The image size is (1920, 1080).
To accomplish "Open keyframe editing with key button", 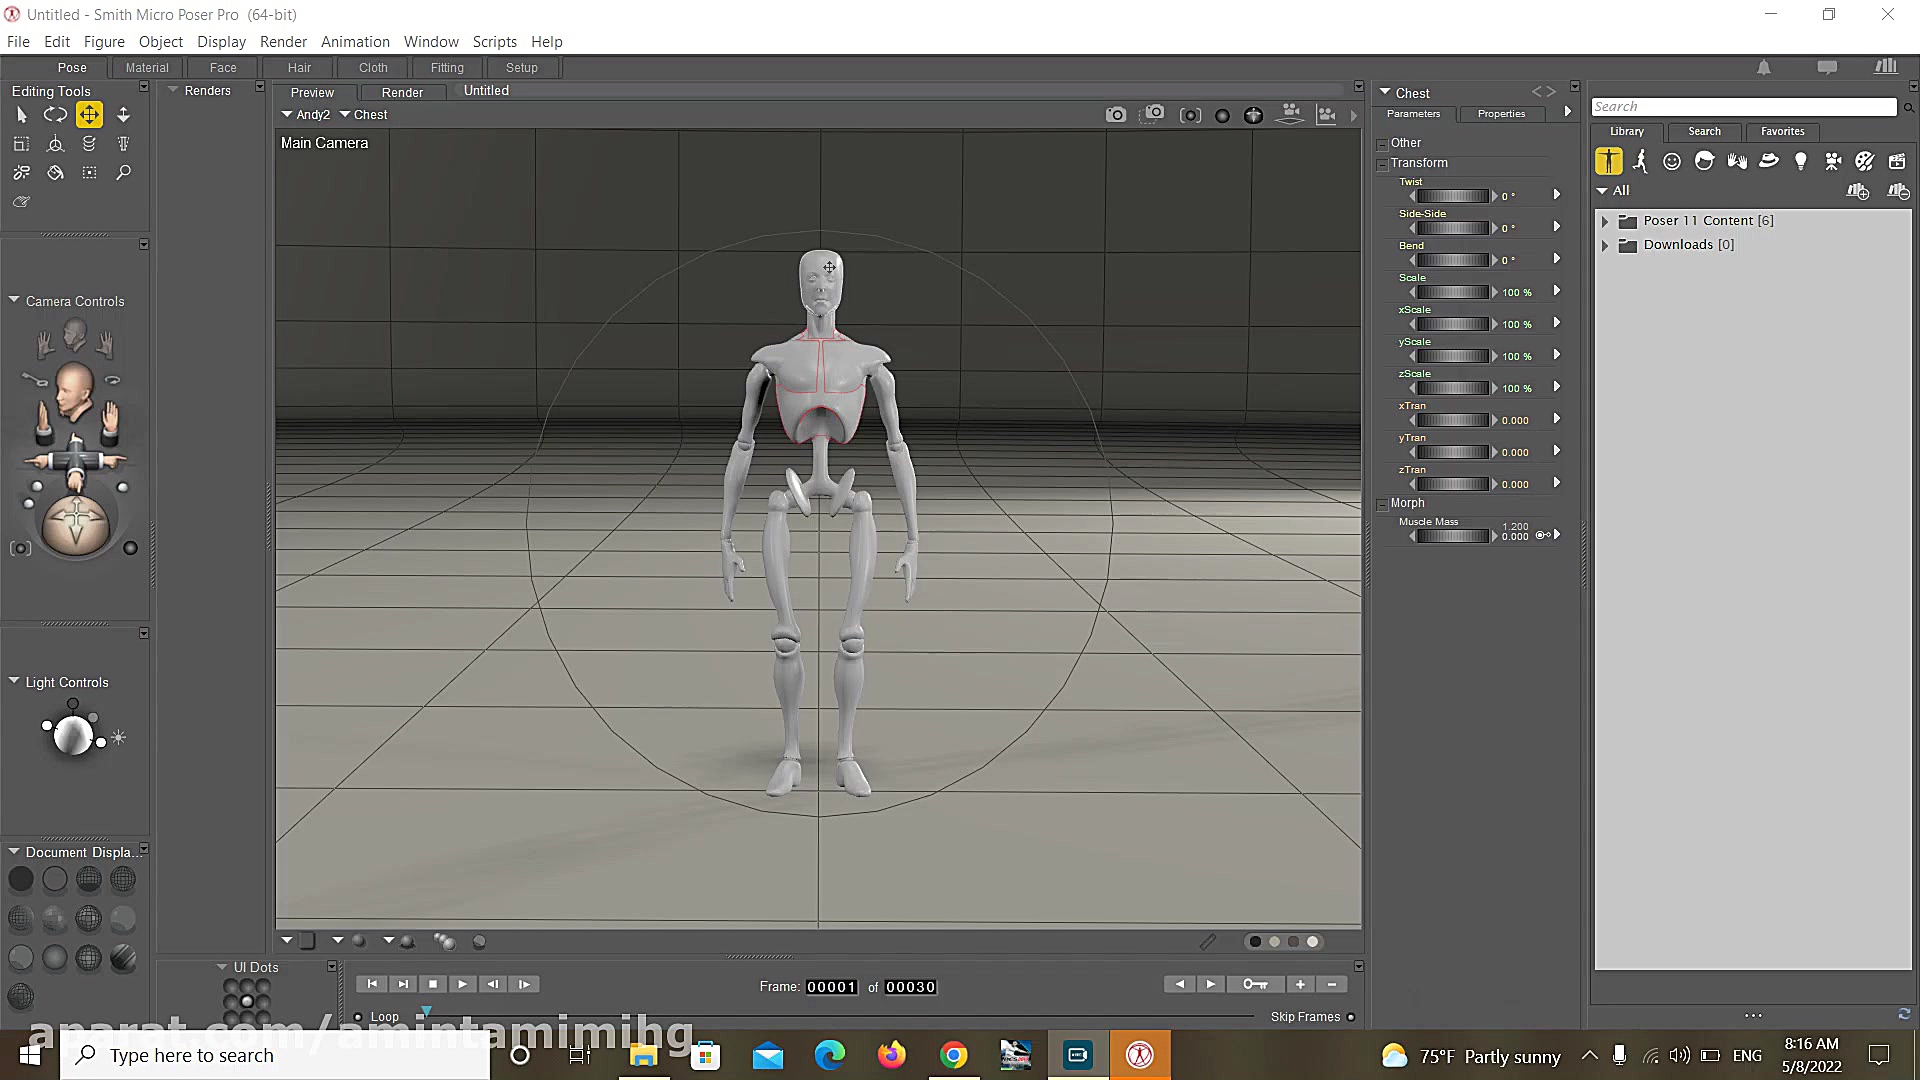I will click(1255, 985).
